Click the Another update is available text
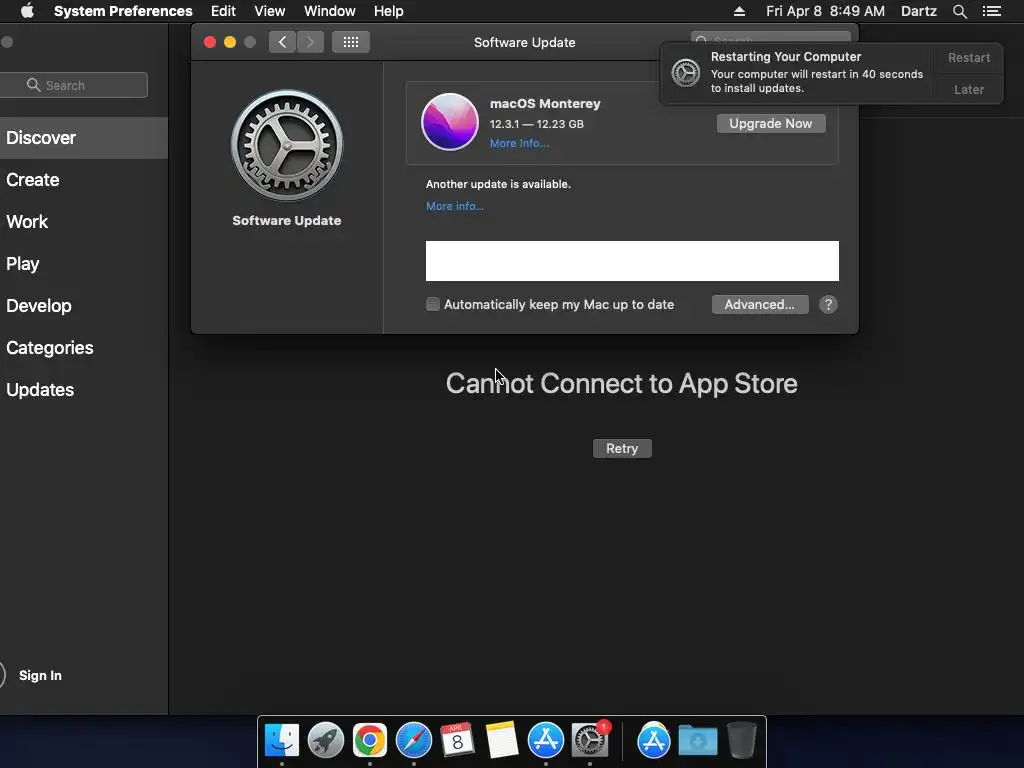The height and width of the screenshot is (768, 1024). coord(498,184)
